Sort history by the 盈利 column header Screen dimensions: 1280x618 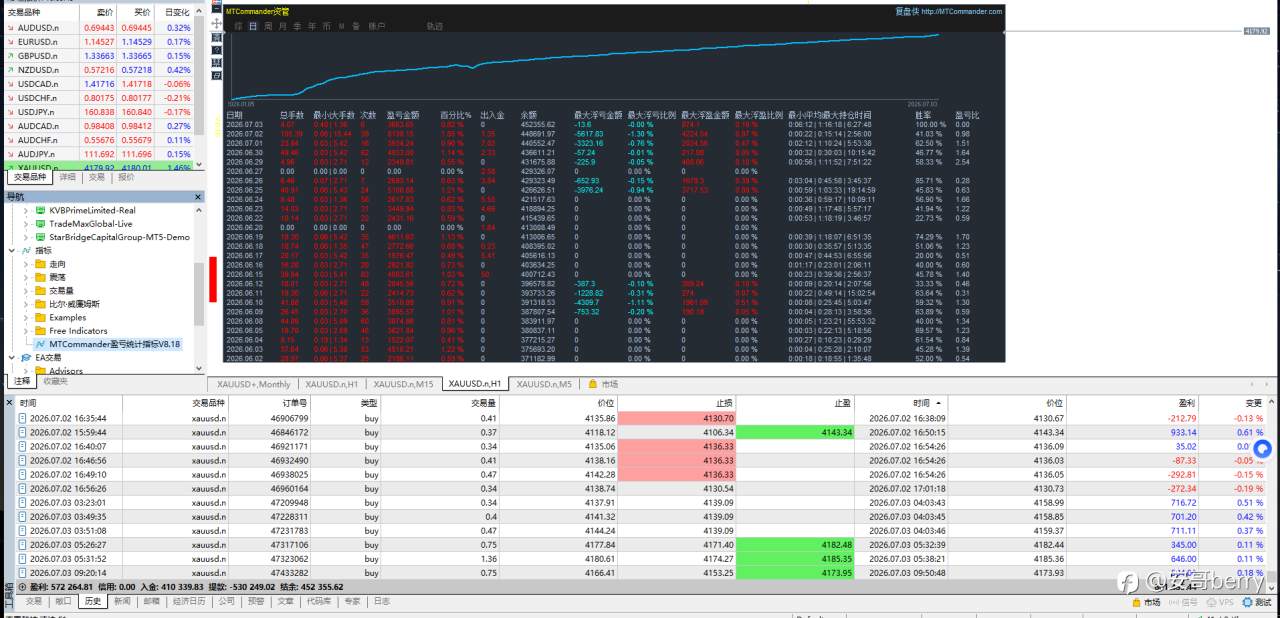pos(1186,402)
